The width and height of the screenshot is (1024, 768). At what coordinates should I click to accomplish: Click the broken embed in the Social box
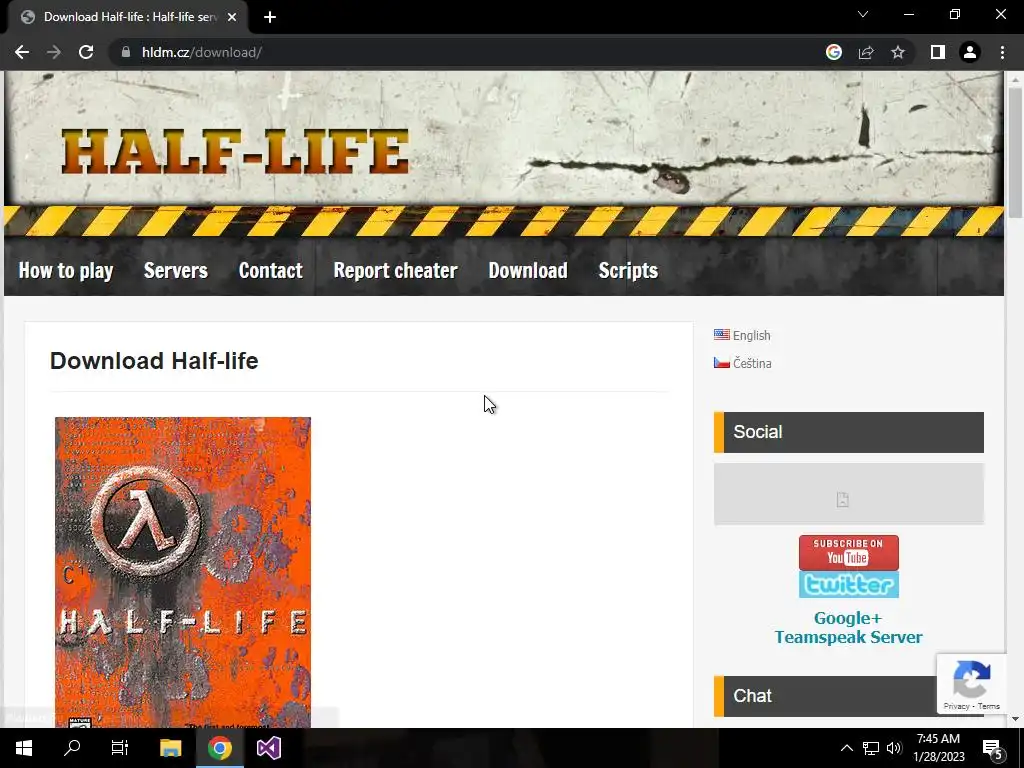click(848, 494)
